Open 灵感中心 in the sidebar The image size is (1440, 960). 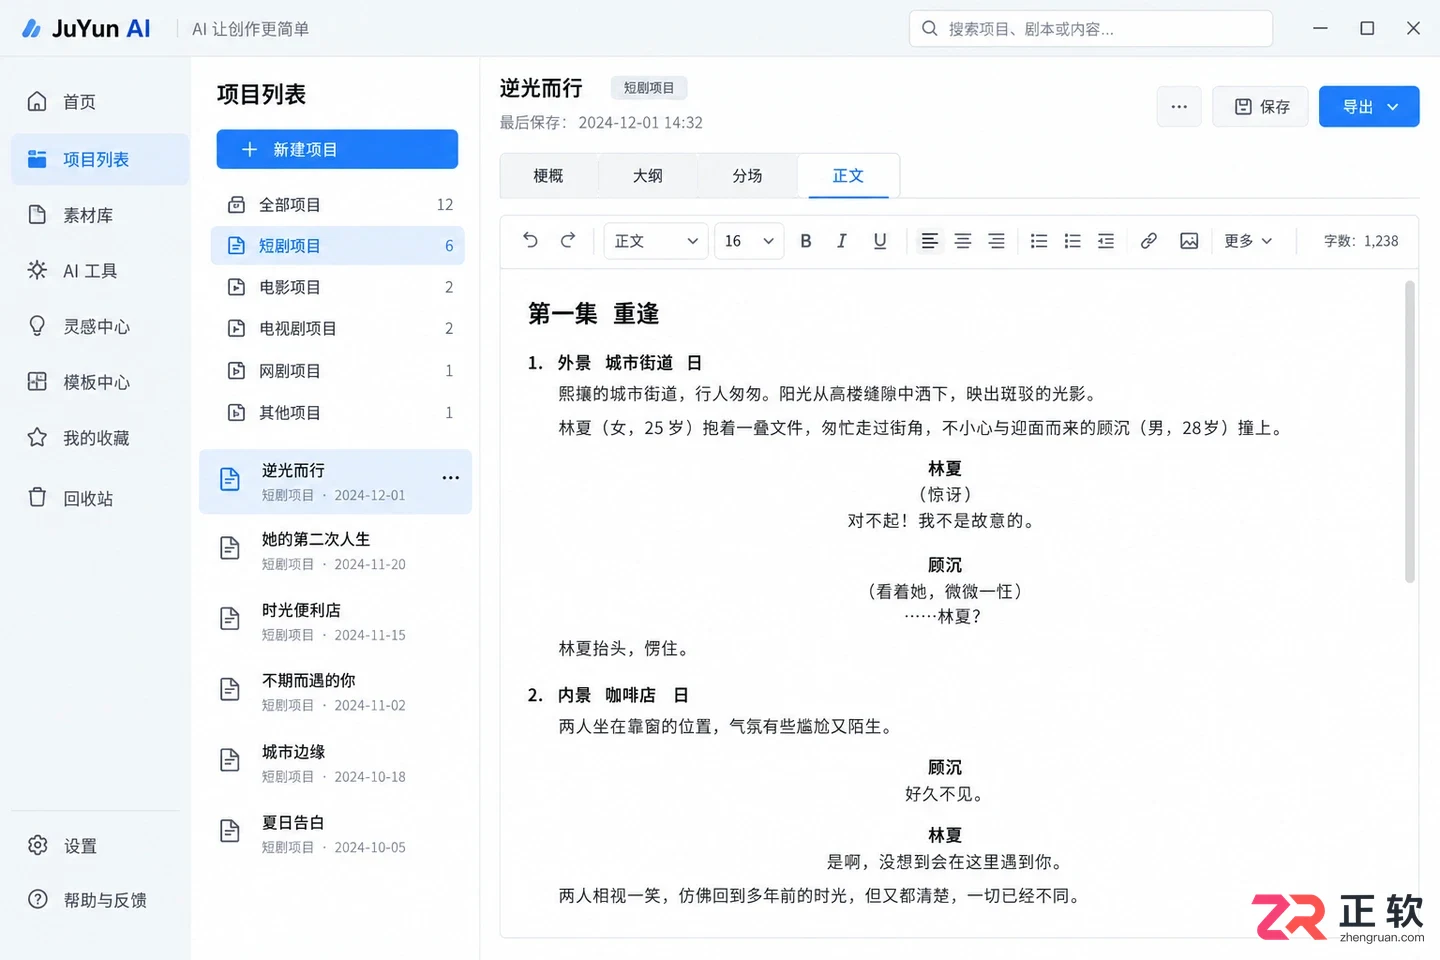pos(100,326)
